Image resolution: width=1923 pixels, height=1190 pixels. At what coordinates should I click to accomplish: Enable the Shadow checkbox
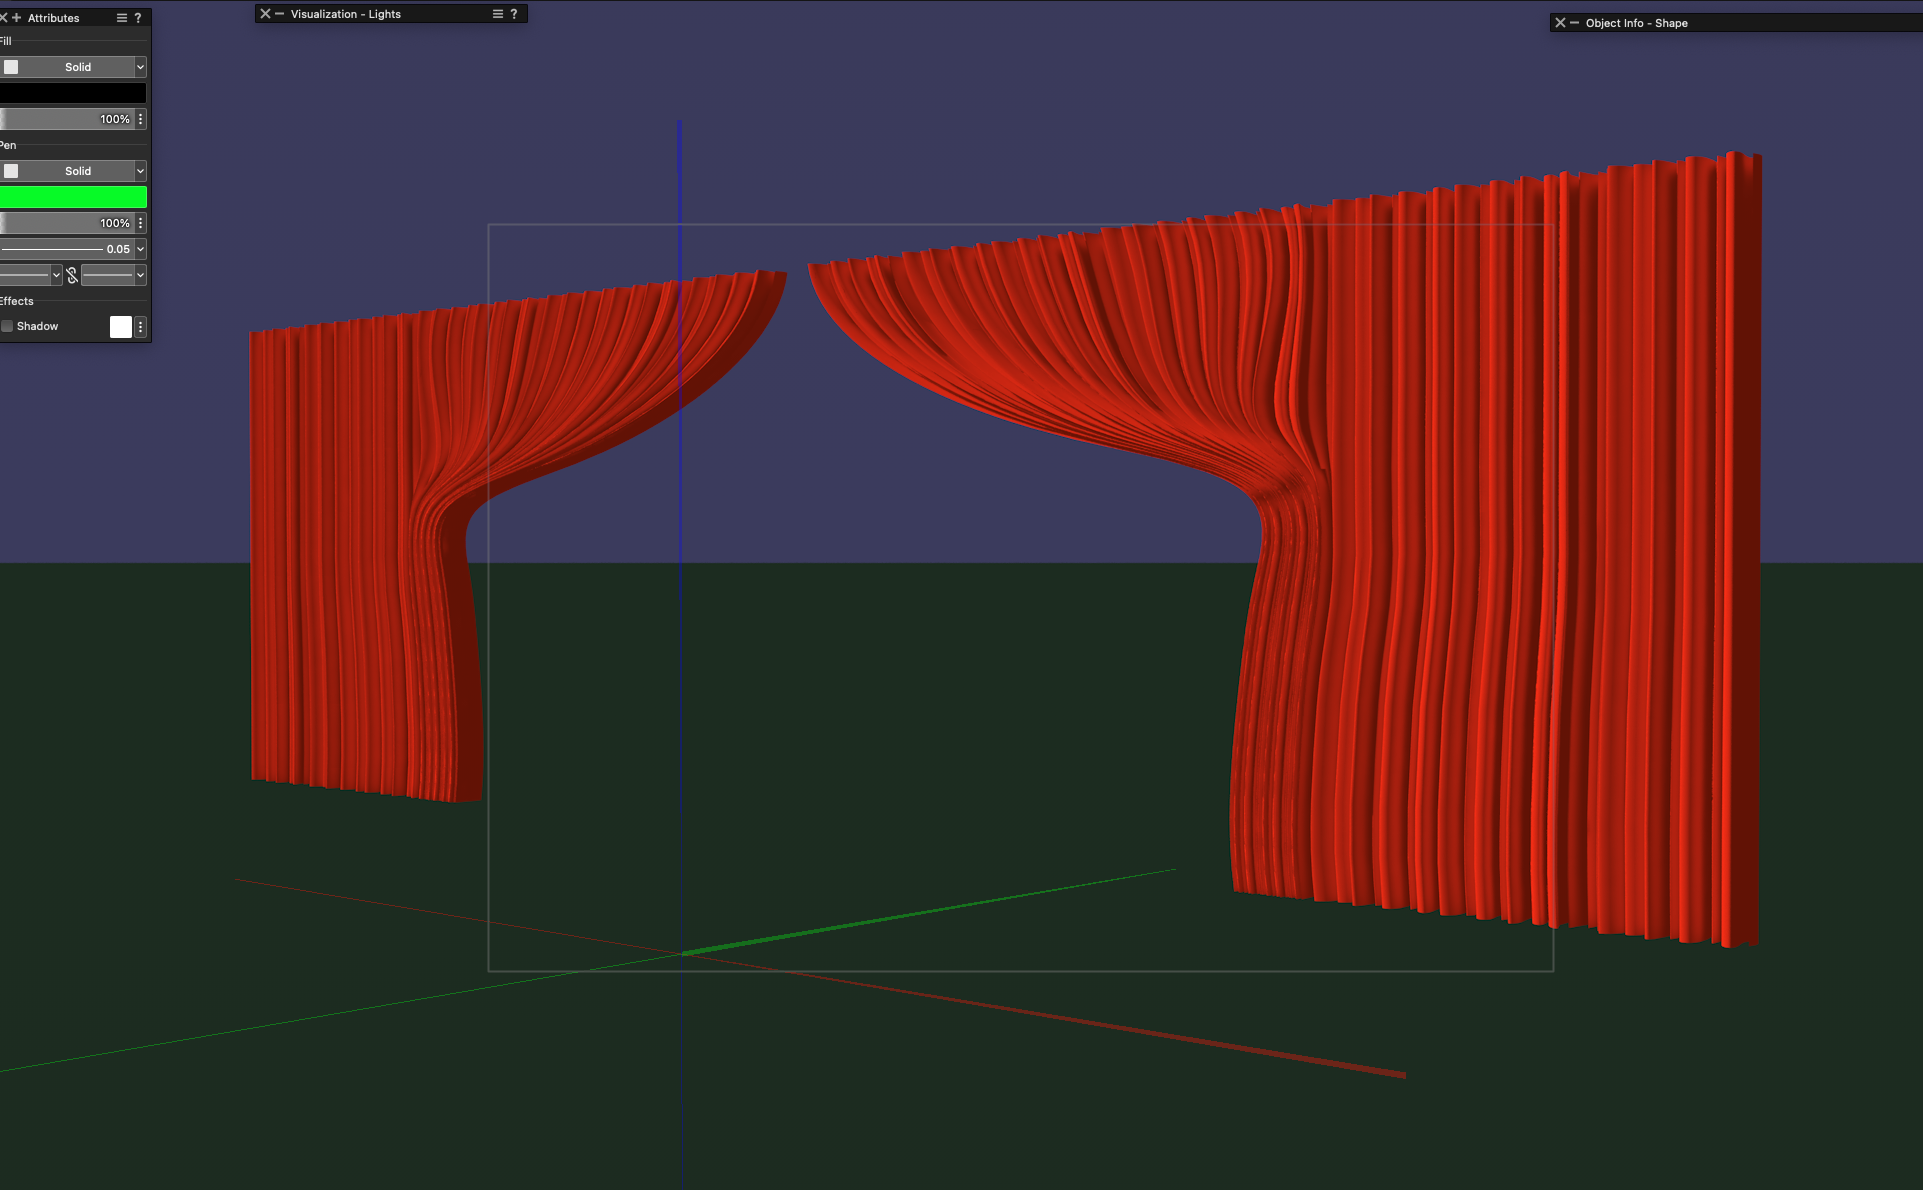pyautogui.click(x=8, y=327)
